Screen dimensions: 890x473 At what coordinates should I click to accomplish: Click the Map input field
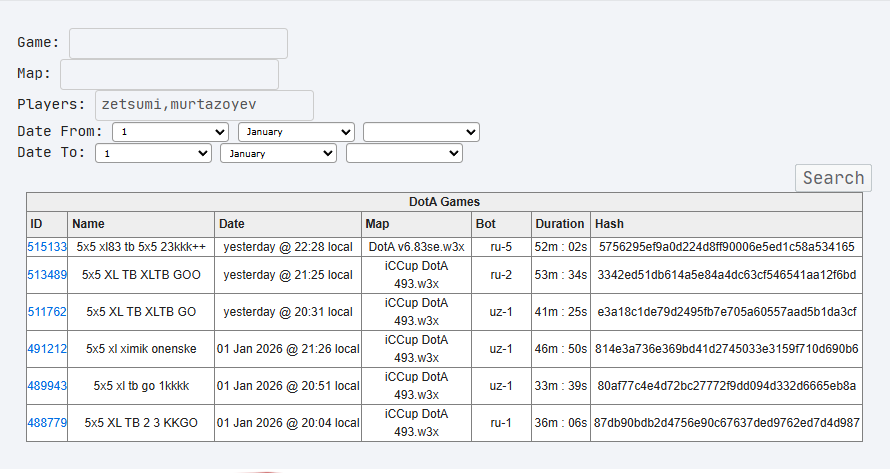(169, 74)
